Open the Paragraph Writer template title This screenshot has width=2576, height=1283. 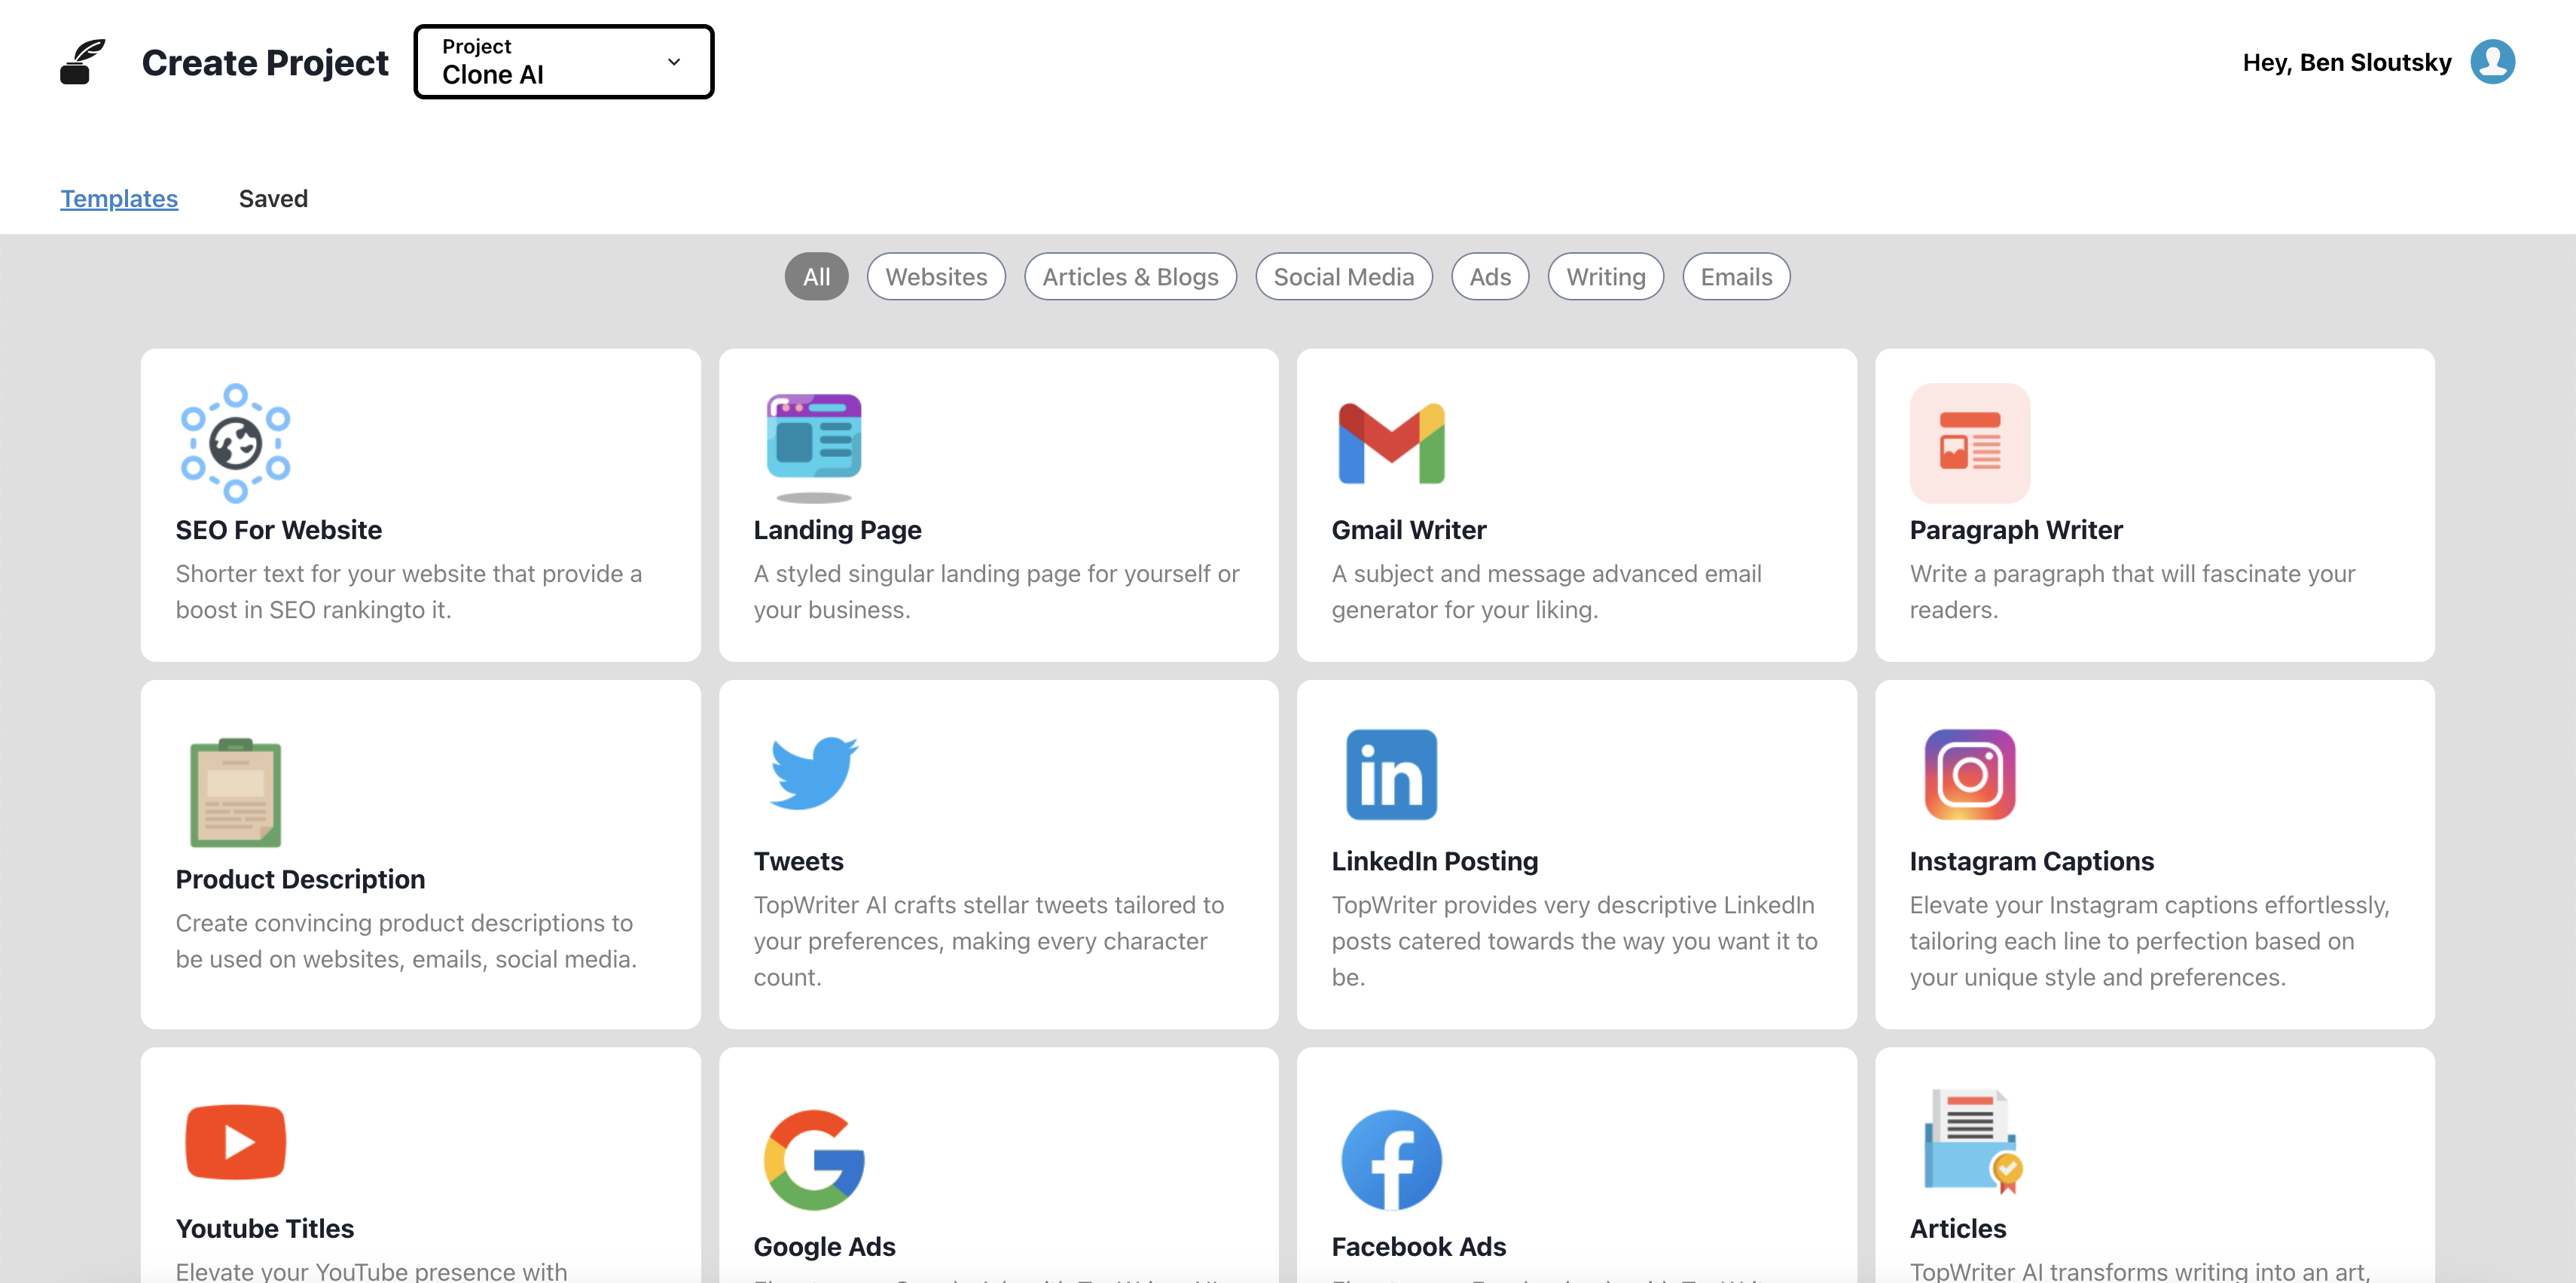2015,530
